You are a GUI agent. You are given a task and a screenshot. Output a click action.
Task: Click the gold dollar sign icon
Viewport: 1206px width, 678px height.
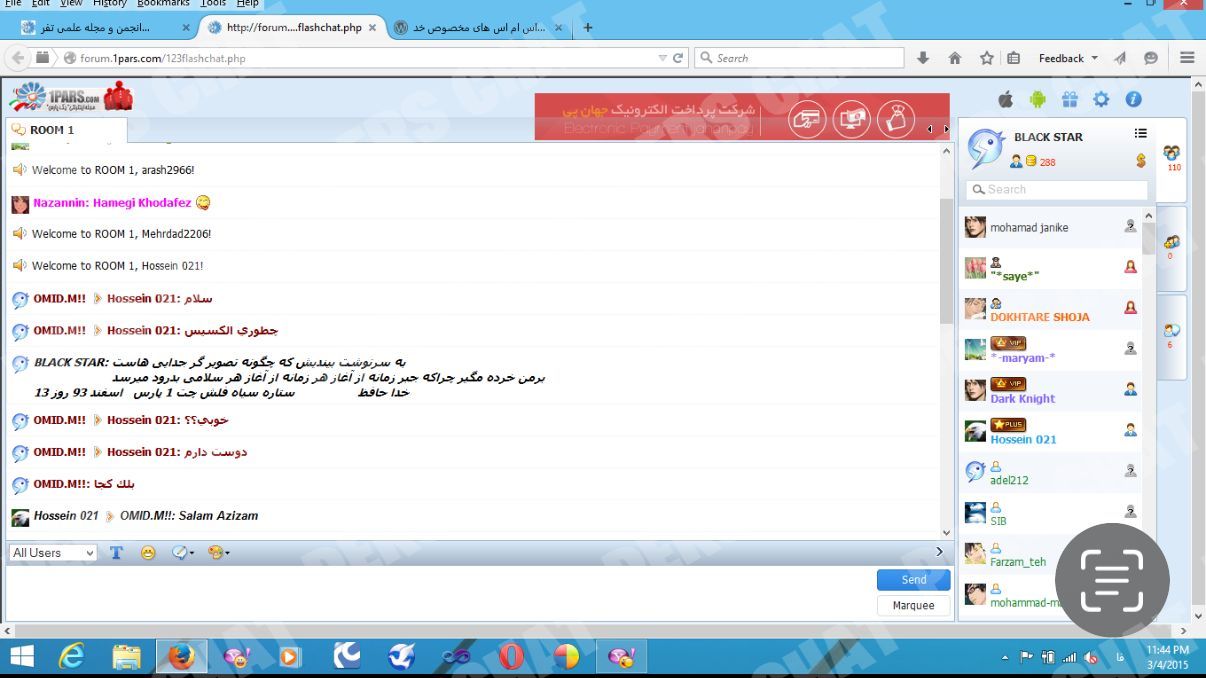click(x=1141, y=161)
